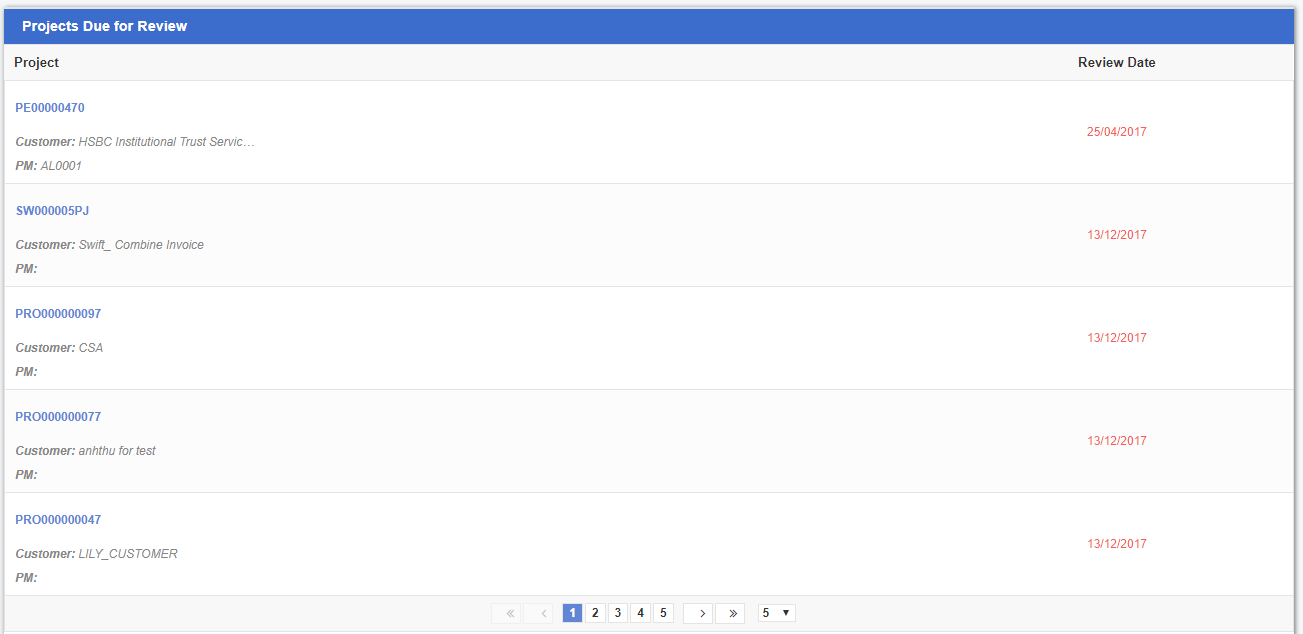Select page 5 in pagination
The image size is (1303, 634).
tap(663, 613)
